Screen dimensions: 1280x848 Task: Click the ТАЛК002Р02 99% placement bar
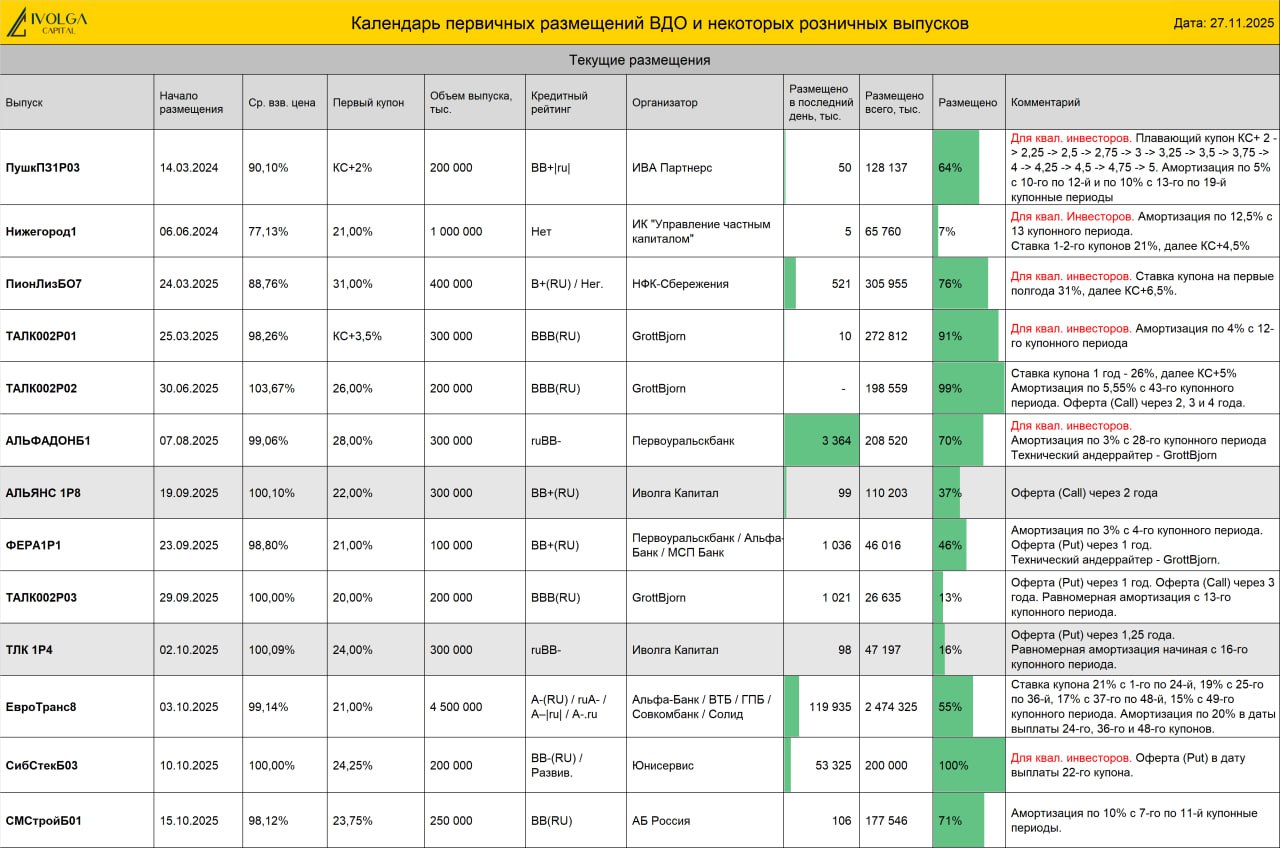pos(968,388)
